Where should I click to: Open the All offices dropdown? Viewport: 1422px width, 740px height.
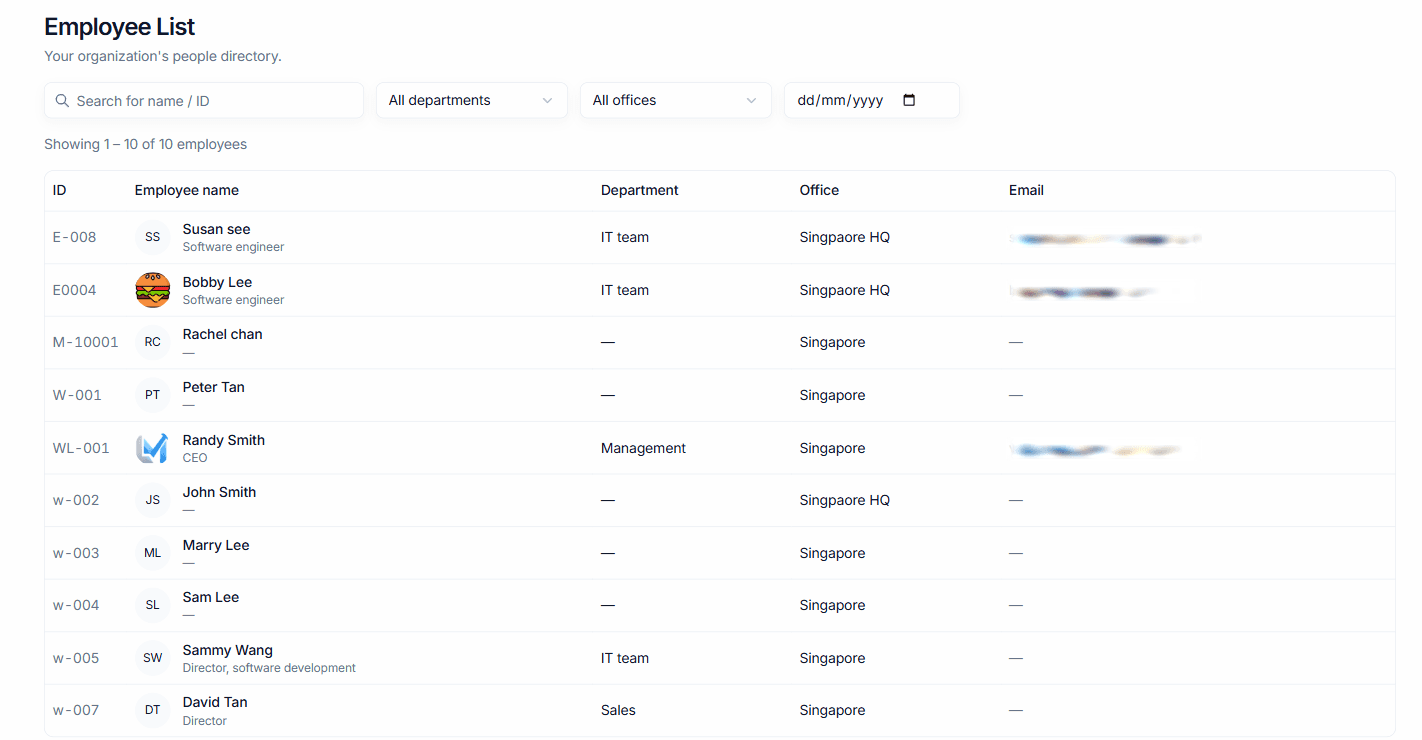tap(676, 100)
